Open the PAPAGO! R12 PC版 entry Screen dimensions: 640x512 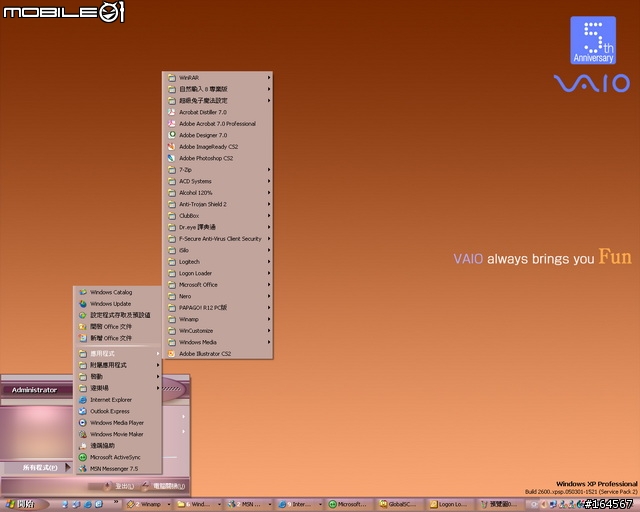[x=218, y=307]
